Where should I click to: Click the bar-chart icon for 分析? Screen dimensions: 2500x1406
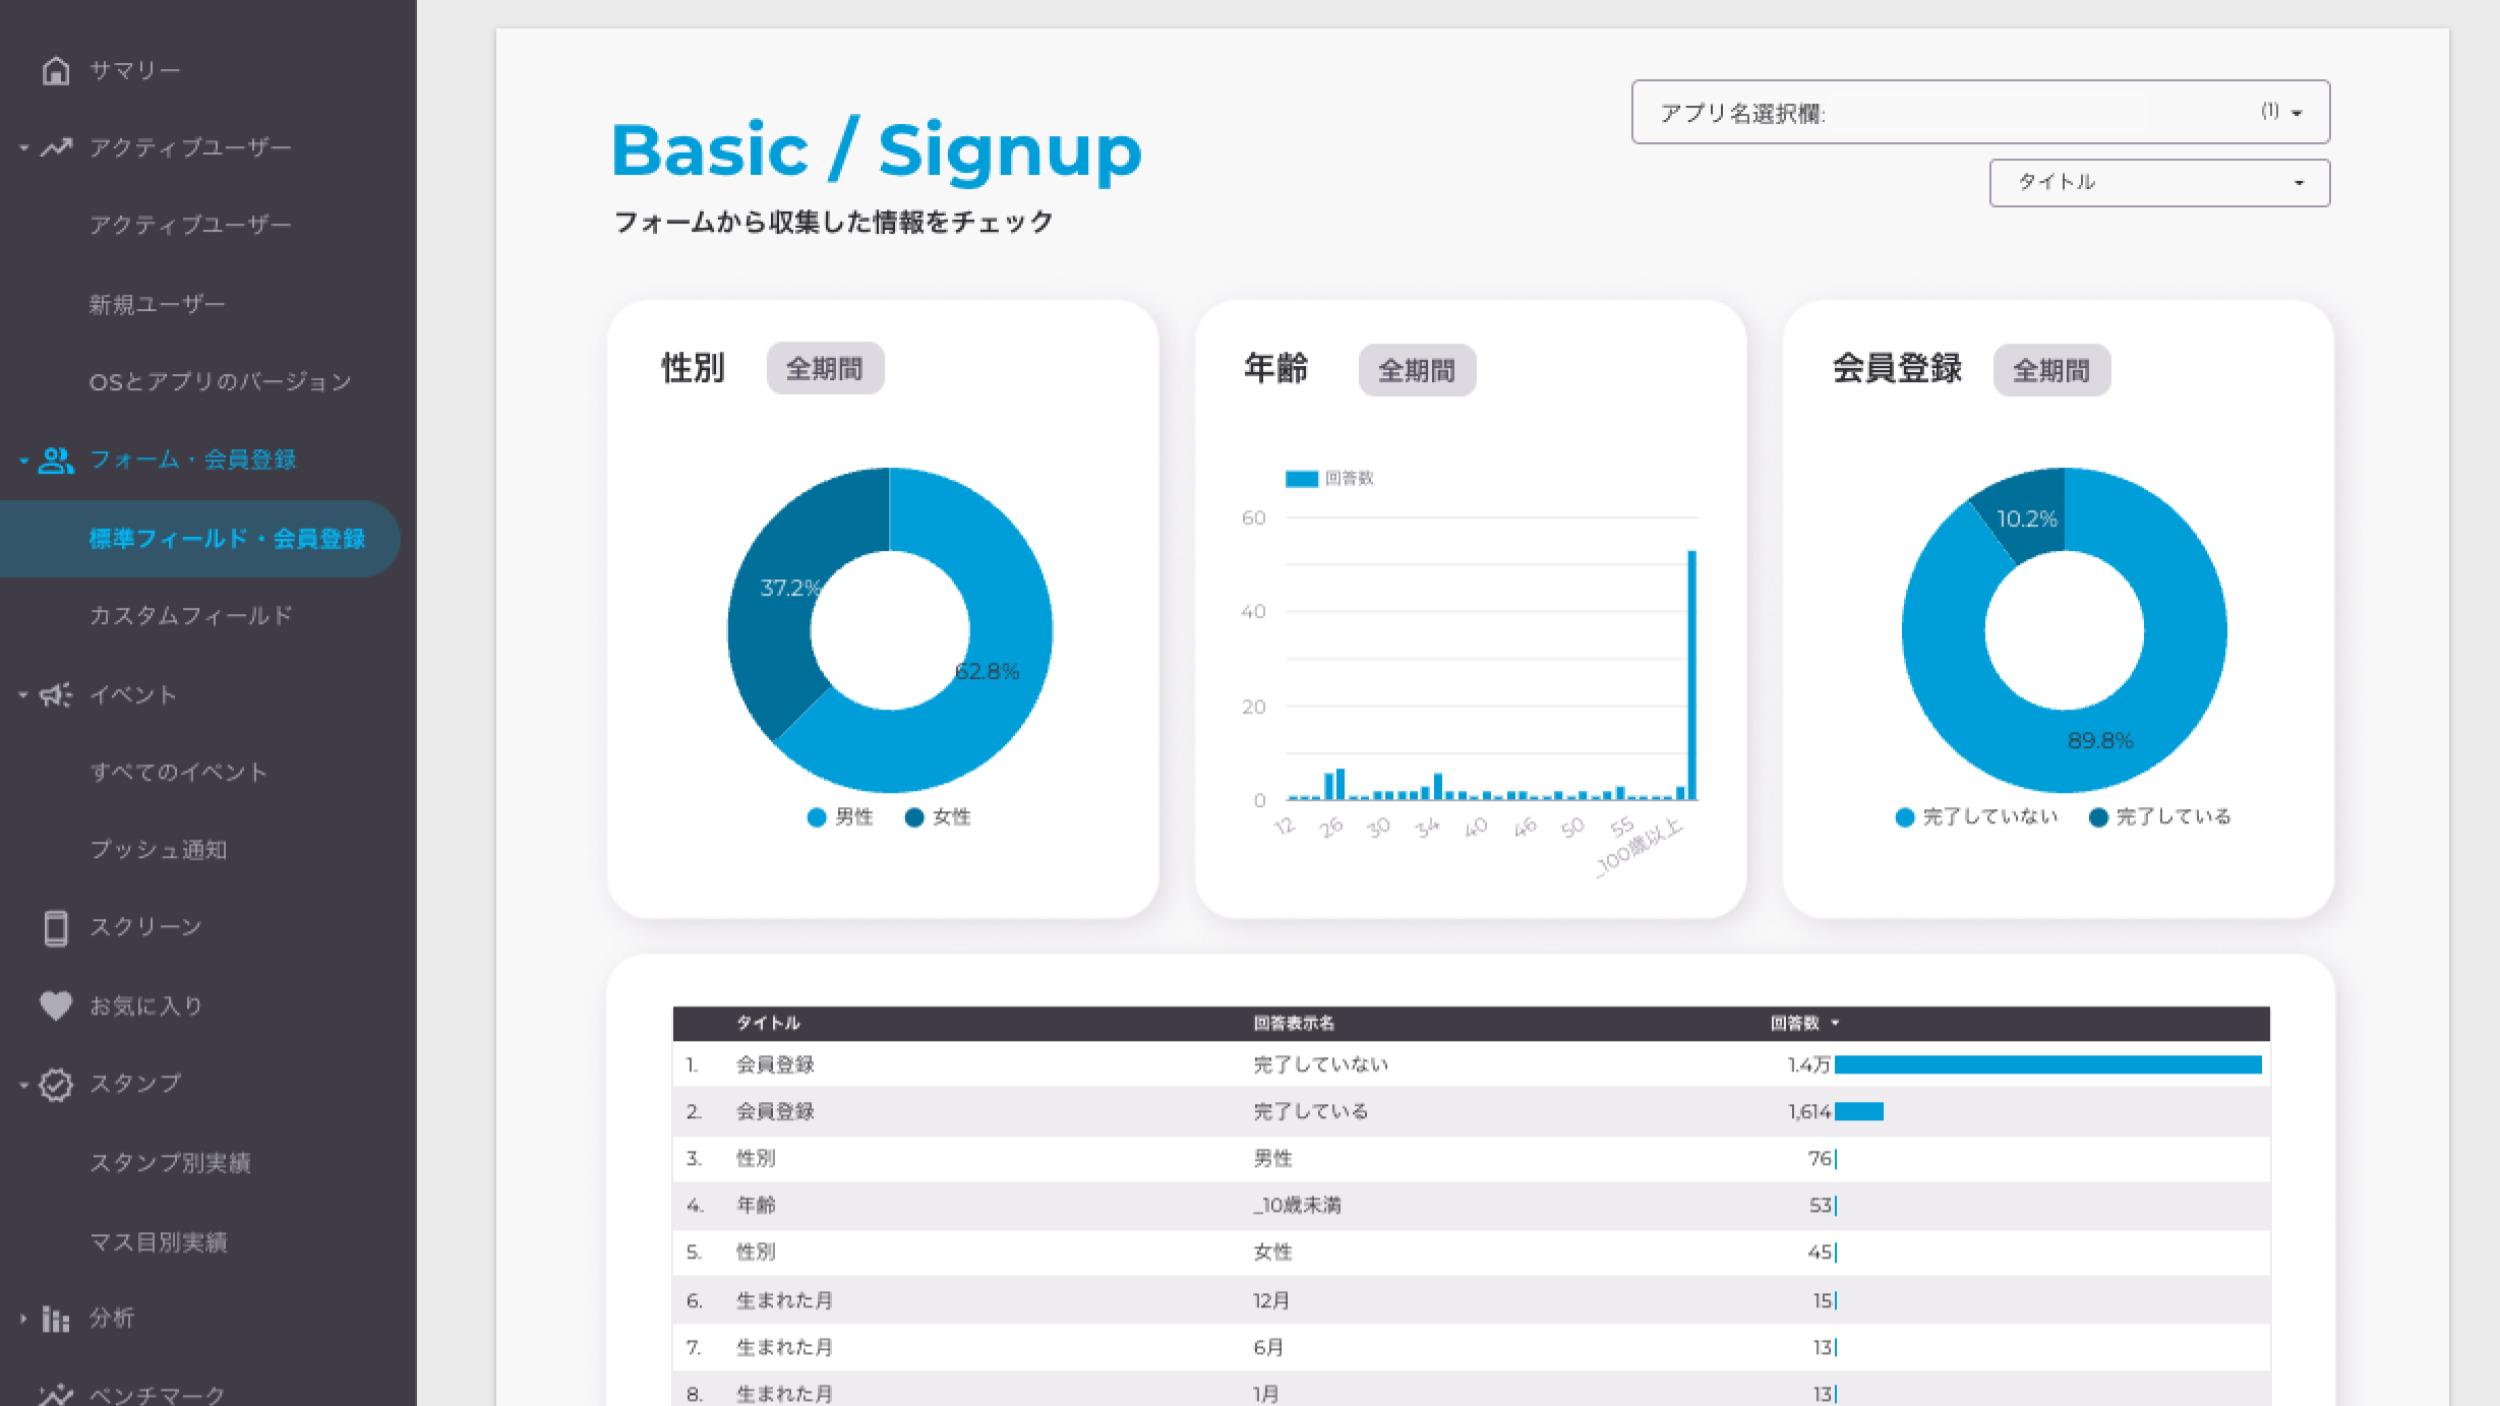[56, 1319]
